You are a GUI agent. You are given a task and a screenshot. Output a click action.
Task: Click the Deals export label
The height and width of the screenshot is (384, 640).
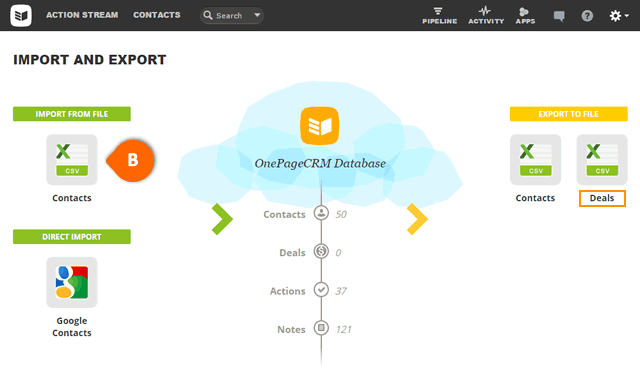pyautogui.click(x=602, y=198)
